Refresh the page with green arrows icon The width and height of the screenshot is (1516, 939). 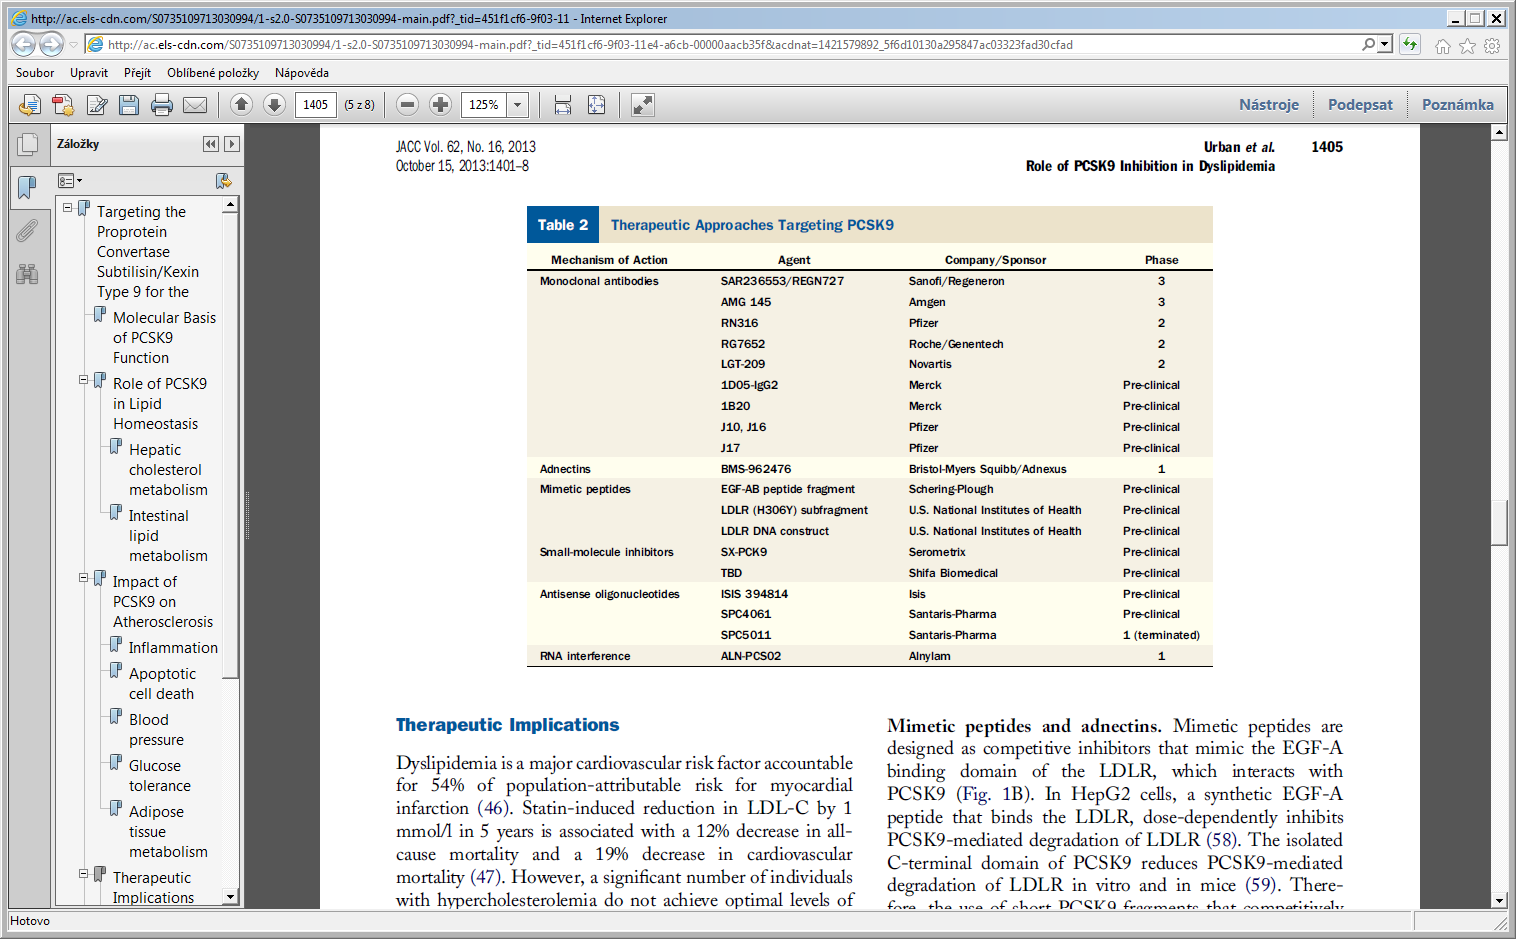(1410, 44)
